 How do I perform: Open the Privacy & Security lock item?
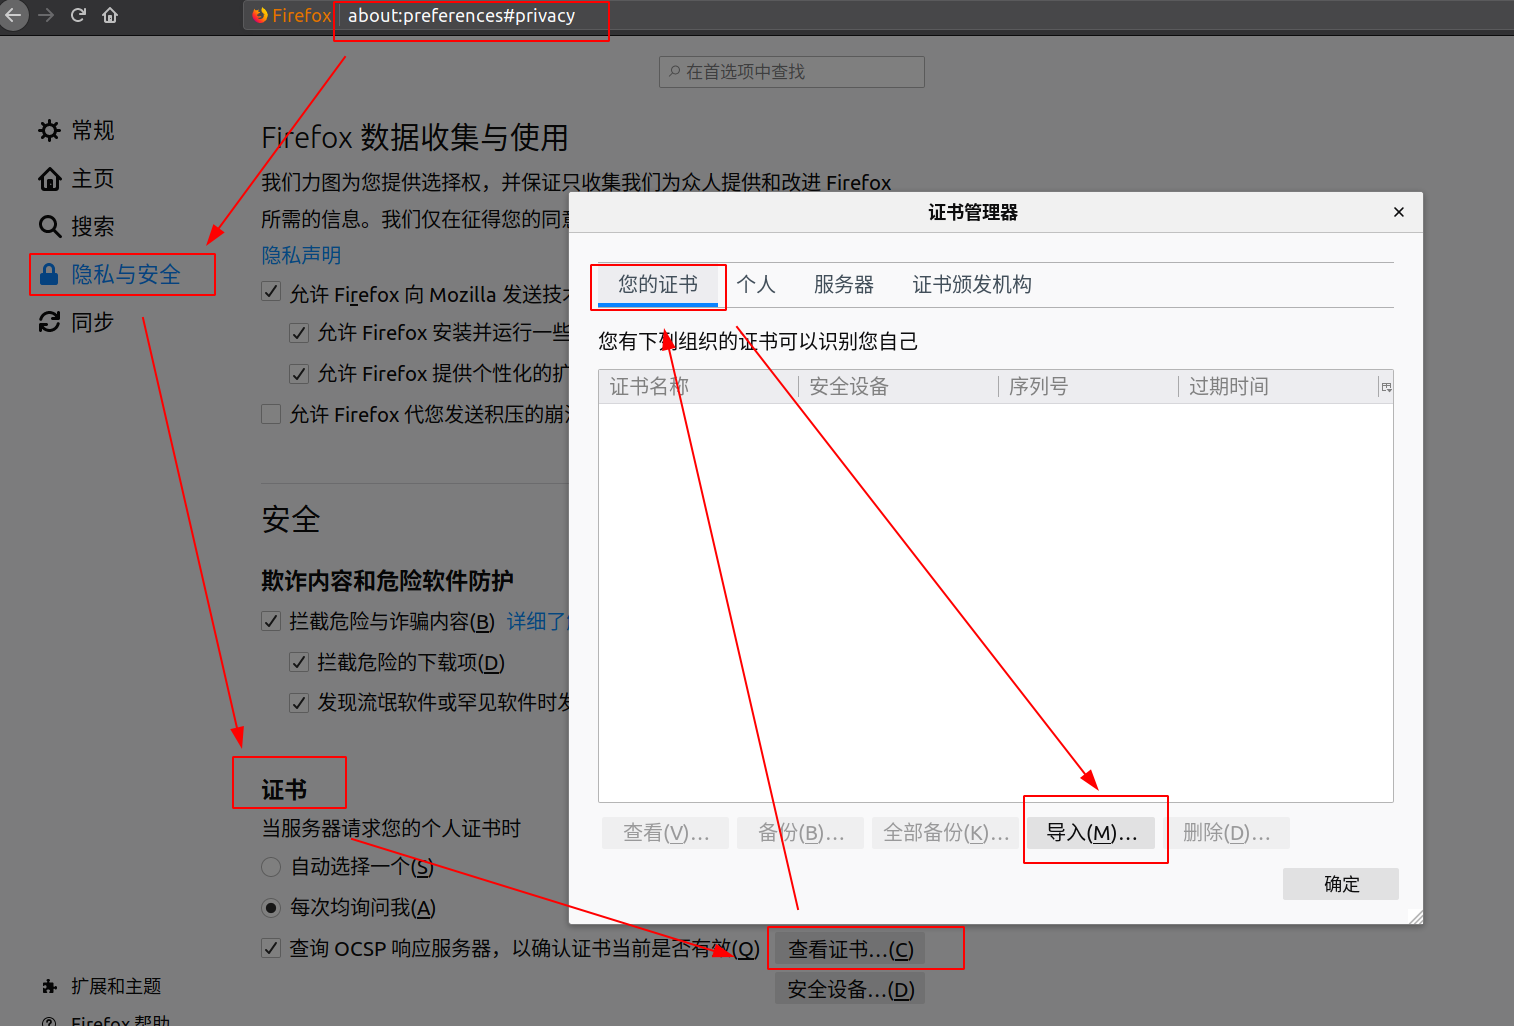pyautogui.click(x=49, y=274)
